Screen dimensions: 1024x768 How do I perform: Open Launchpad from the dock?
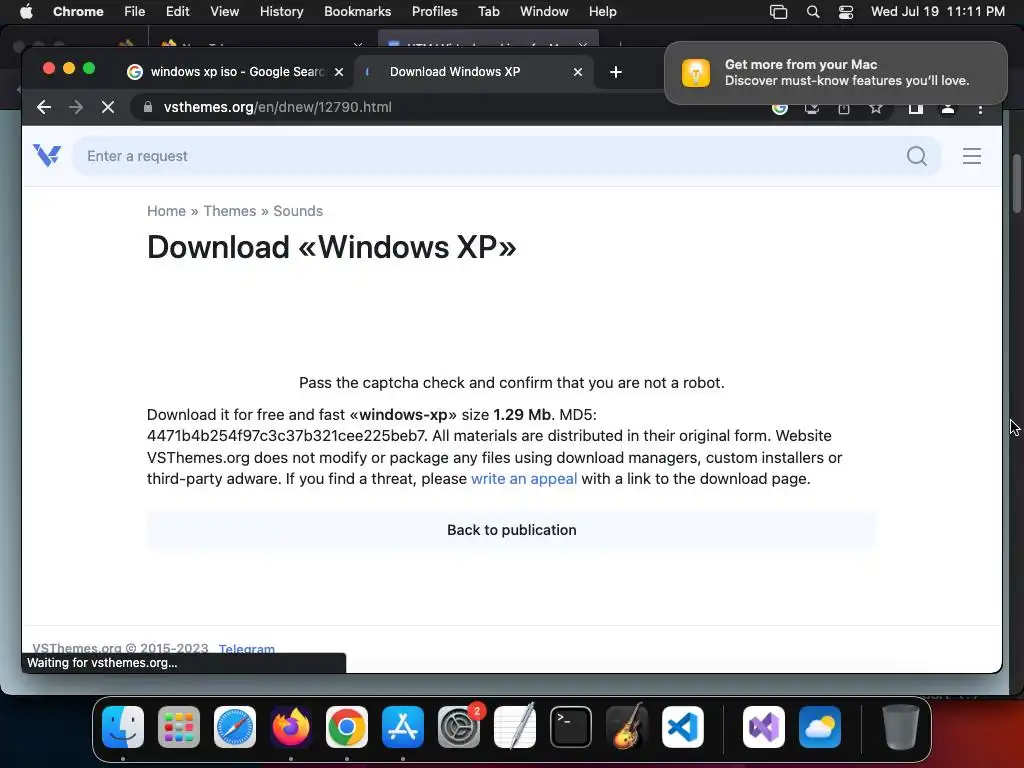coord(179,727)
